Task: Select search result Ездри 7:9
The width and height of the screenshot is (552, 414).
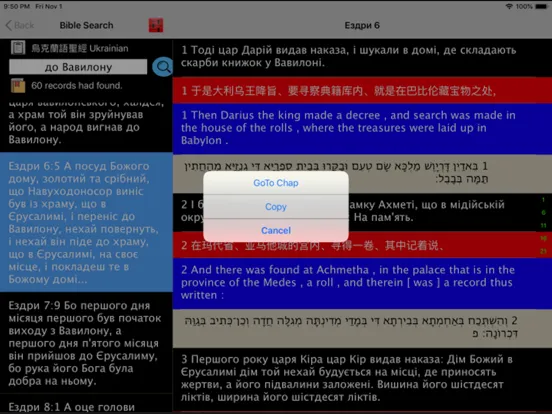Action: (86, 343)
